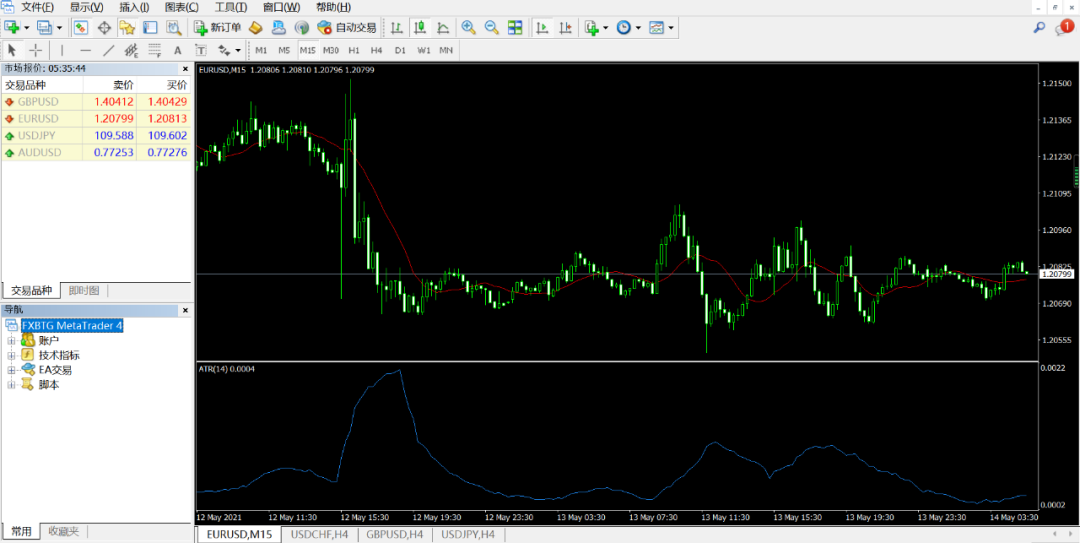The width and height of the screenshot is (1080, 543).
Task: Tile chart windows icon
Action: click(x=515, y=28)
